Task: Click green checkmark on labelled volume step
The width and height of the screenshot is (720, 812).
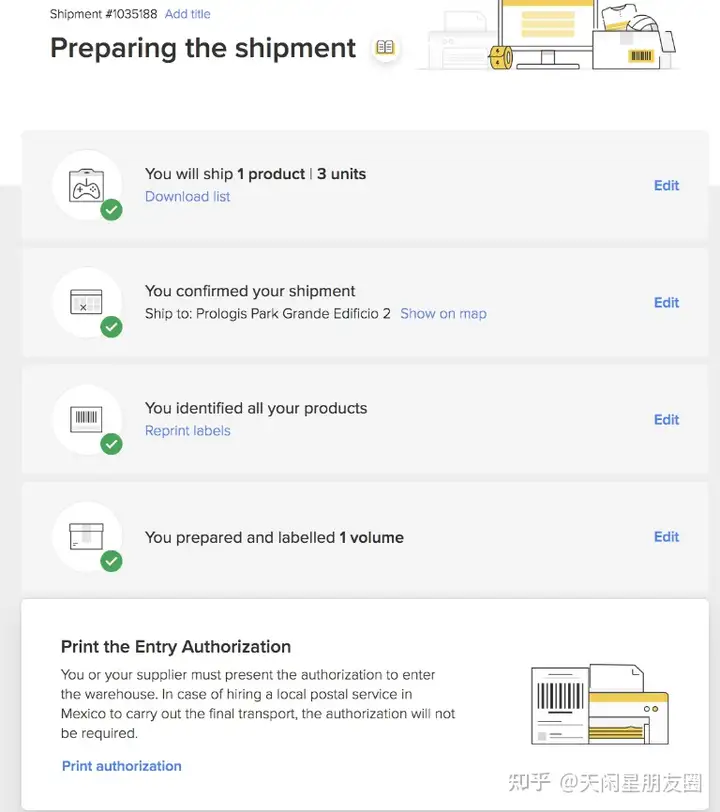Action: point(111,561)
